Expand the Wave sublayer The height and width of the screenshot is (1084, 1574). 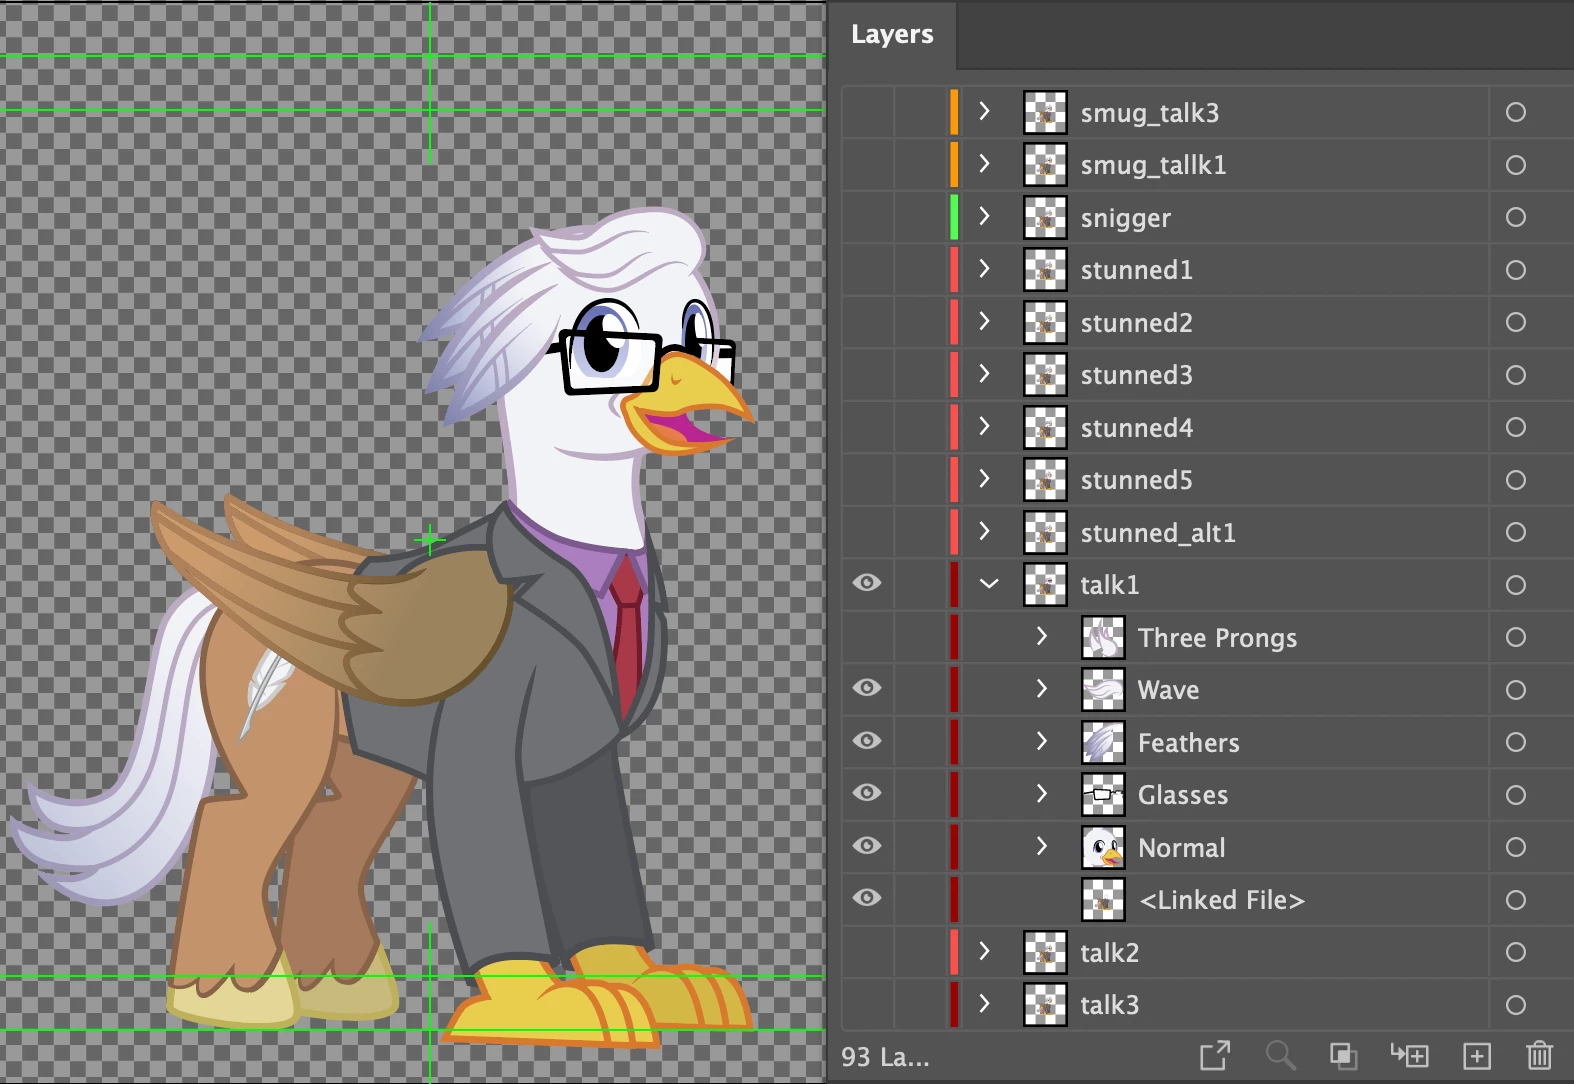tap(1041, 688)
